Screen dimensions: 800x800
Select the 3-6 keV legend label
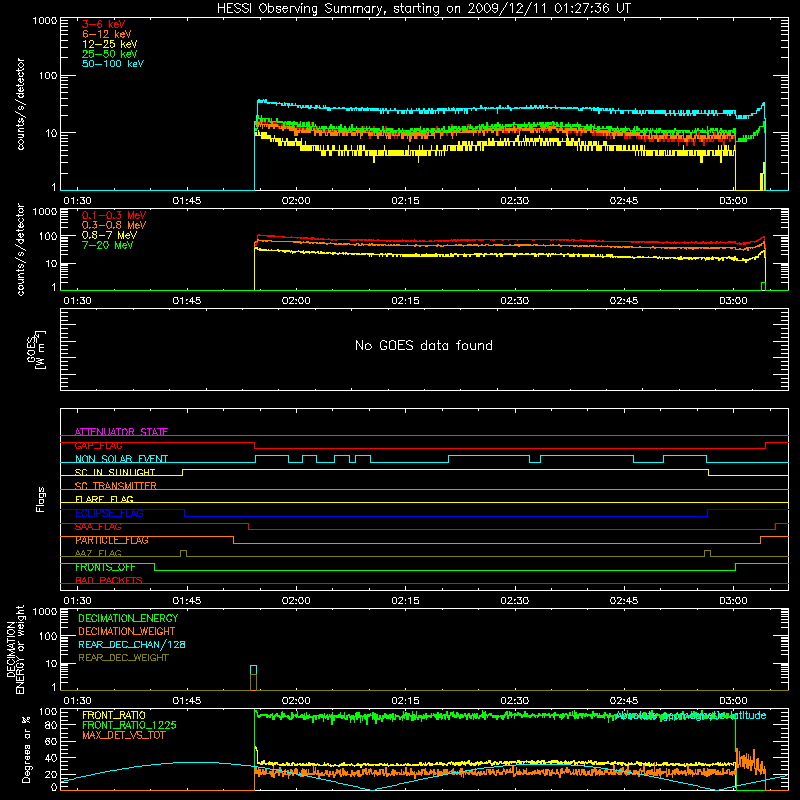104,24
